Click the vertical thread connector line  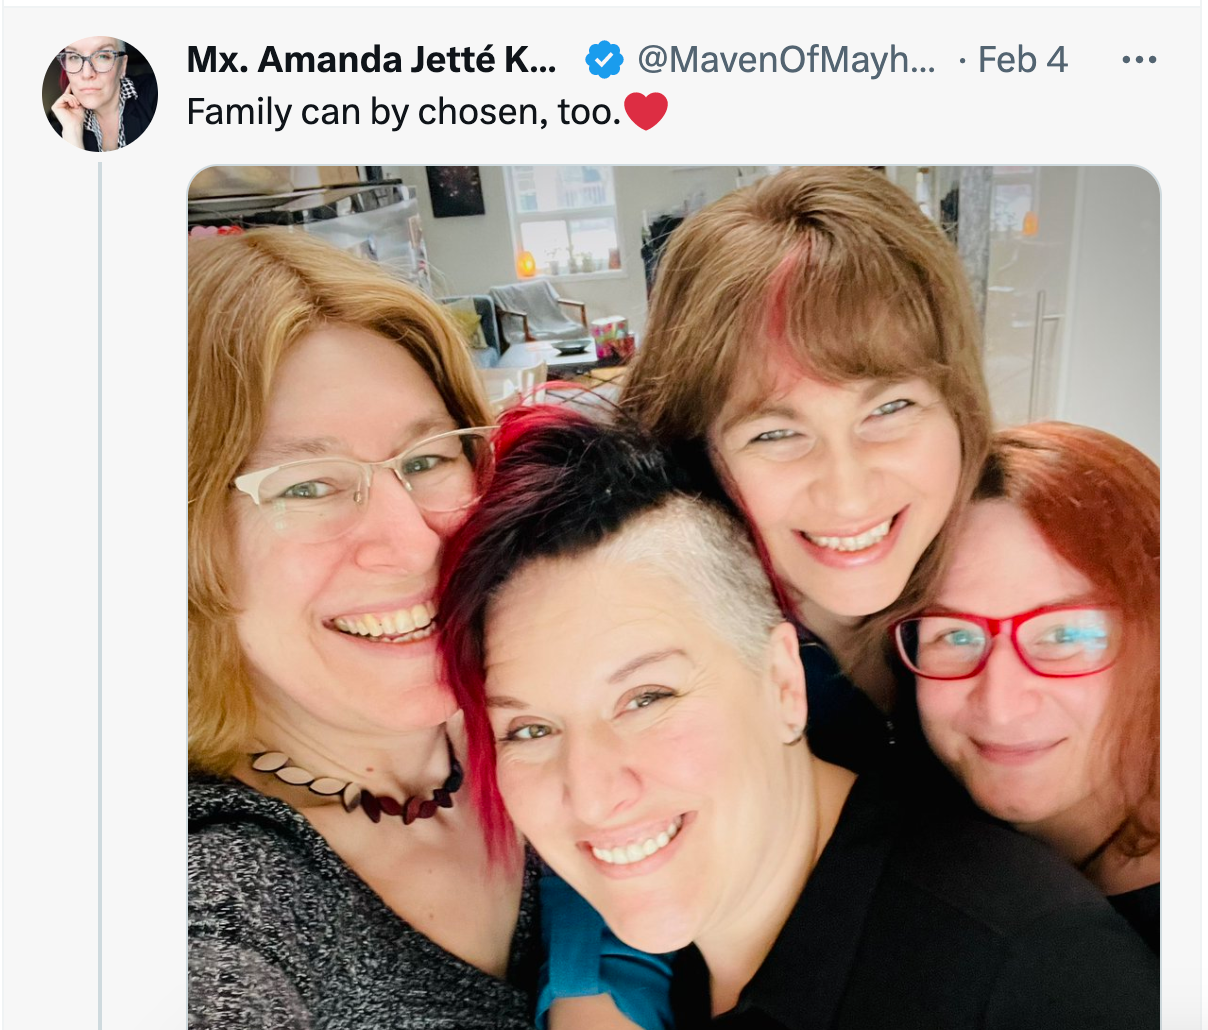[100, 595]
